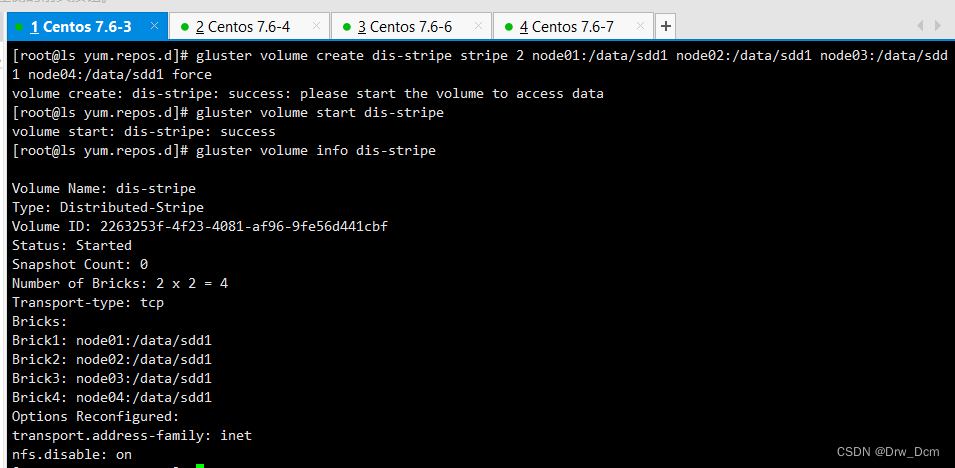Click the CSDN @Drw_Dcm watermark
Screen dimensions: 955x468
point(890,451)
